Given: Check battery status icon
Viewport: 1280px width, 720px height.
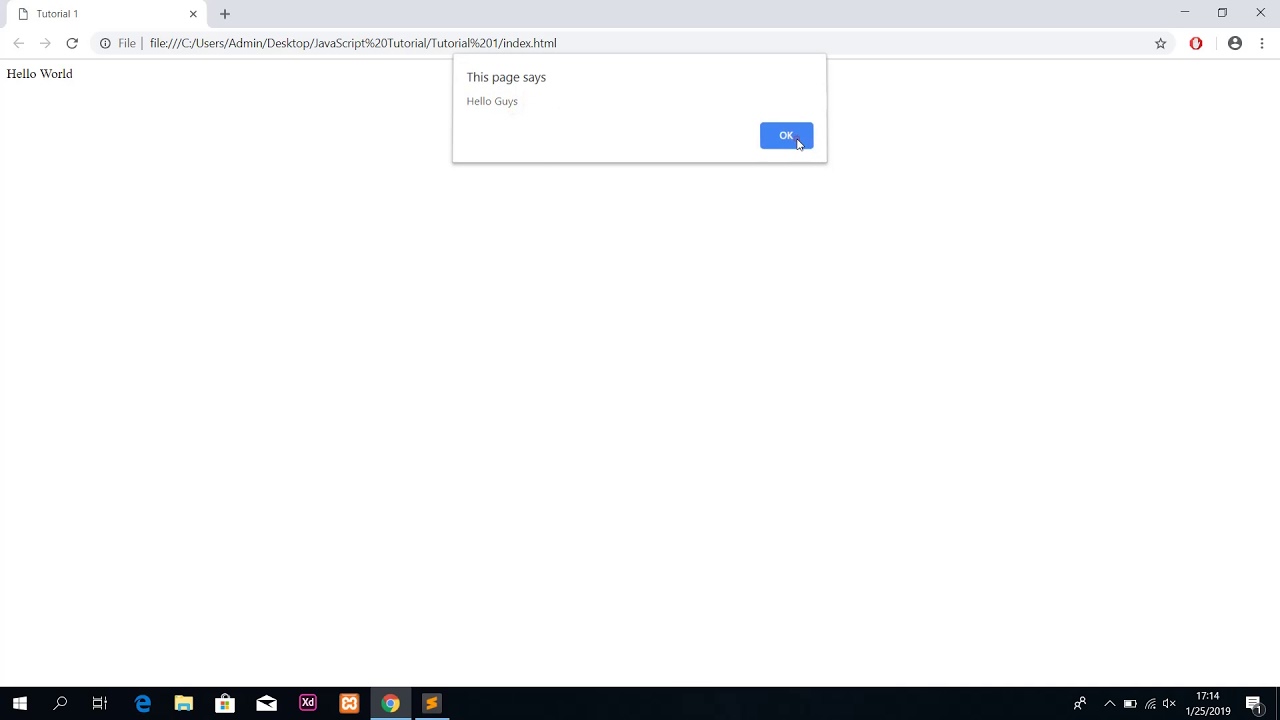Looking at the screenshot, I should pos(1130,704).
